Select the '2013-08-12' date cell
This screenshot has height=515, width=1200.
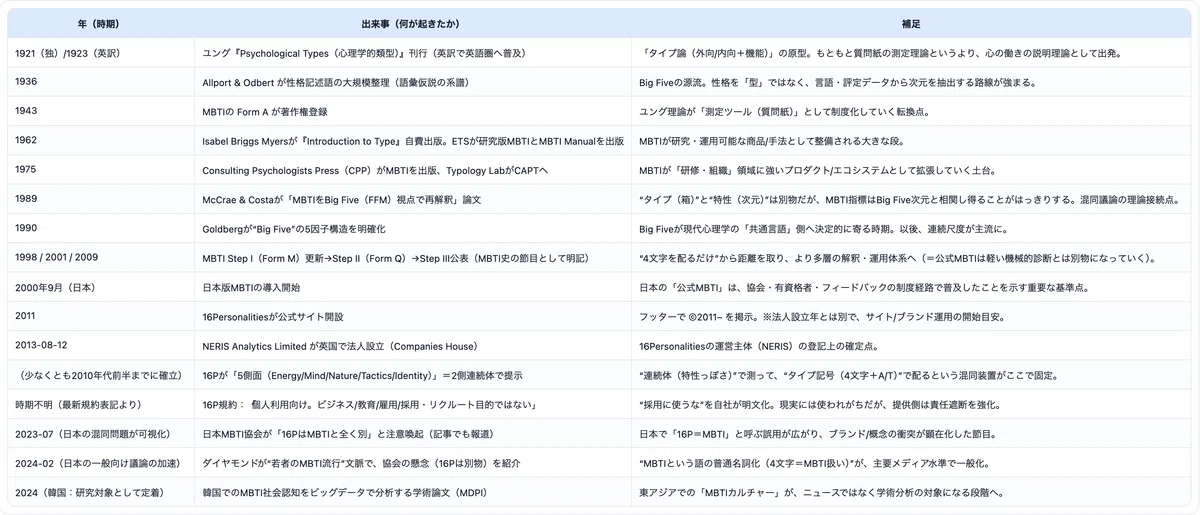[101, 345]
